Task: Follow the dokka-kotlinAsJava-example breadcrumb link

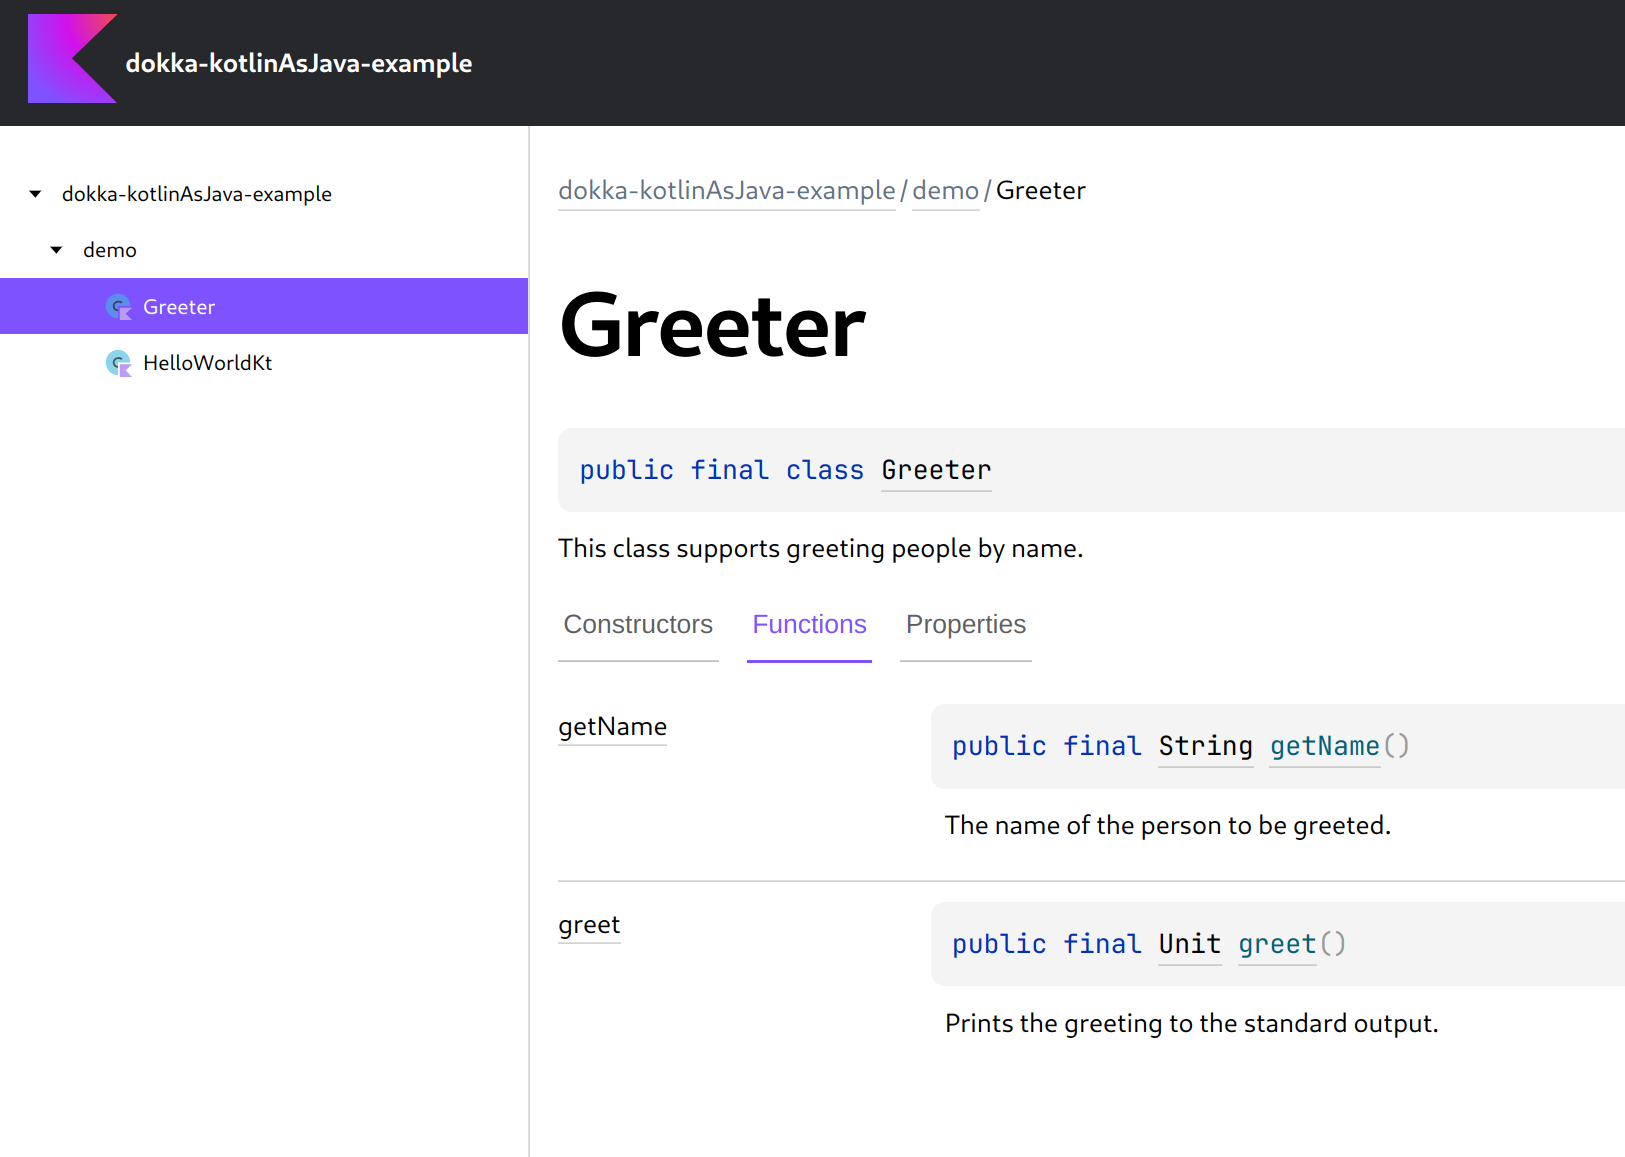Action: 727,190
